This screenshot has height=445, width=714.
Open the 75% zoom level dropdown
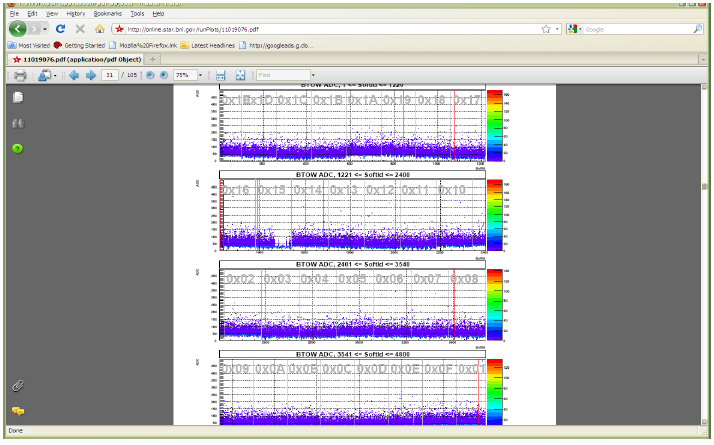(x=200, y=75)
